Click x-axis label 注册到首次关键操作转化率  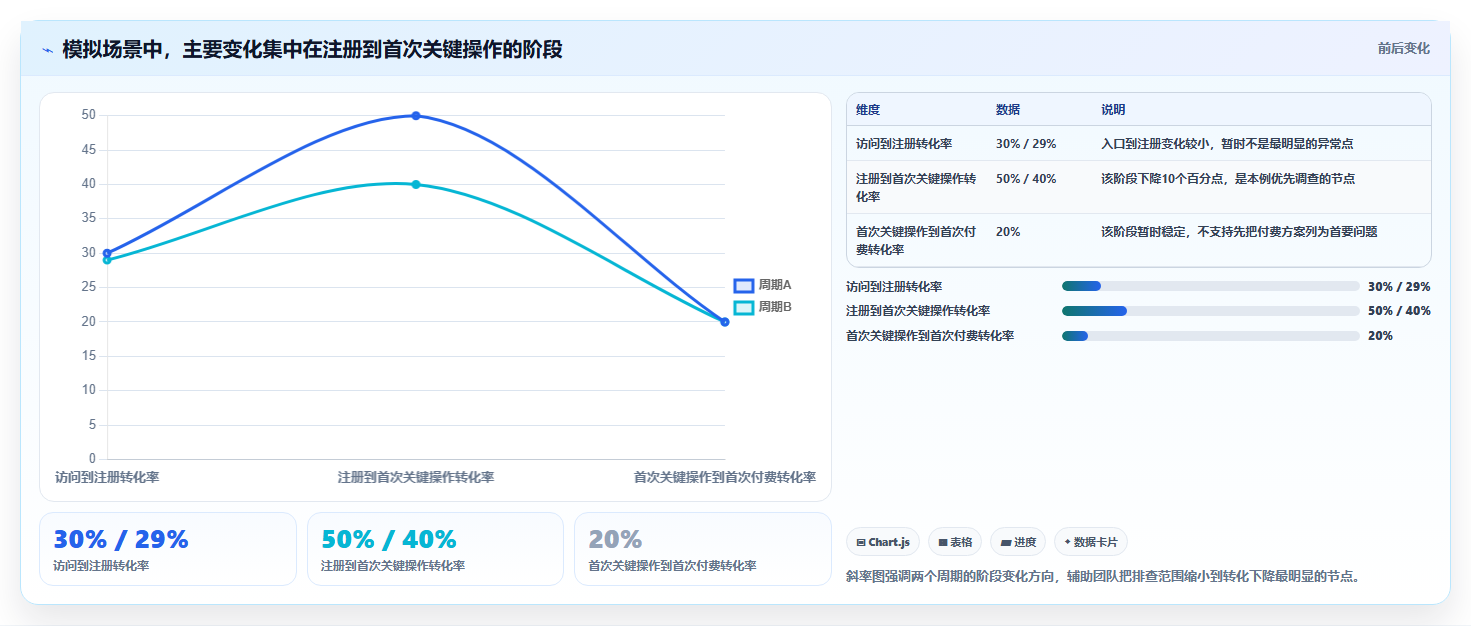point(416,477)
